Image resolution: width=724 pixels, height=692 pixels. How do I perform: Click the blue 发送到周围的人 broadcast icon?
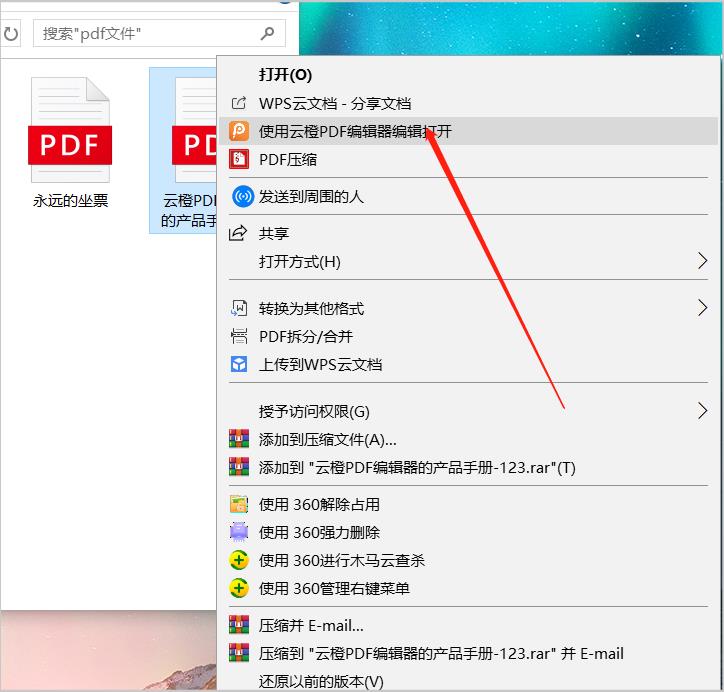point(242,197)
